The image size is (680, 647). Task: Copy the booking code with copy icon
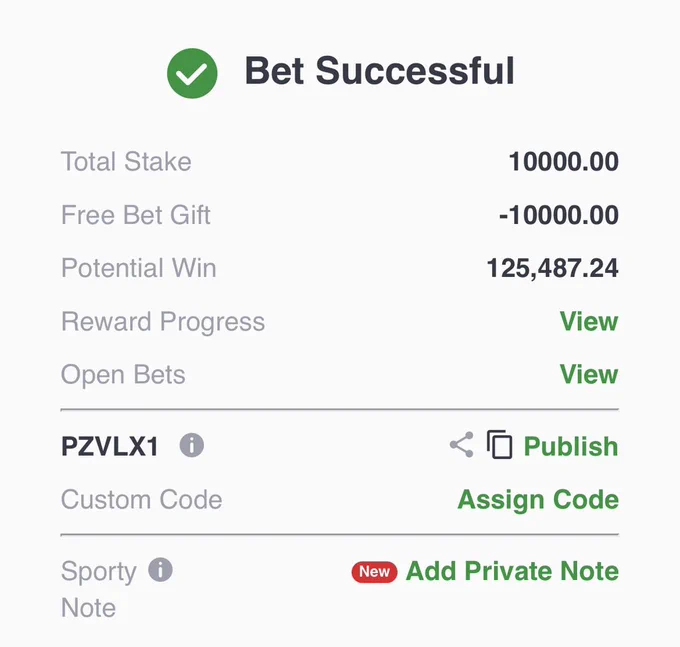click(x=500, y=444)
